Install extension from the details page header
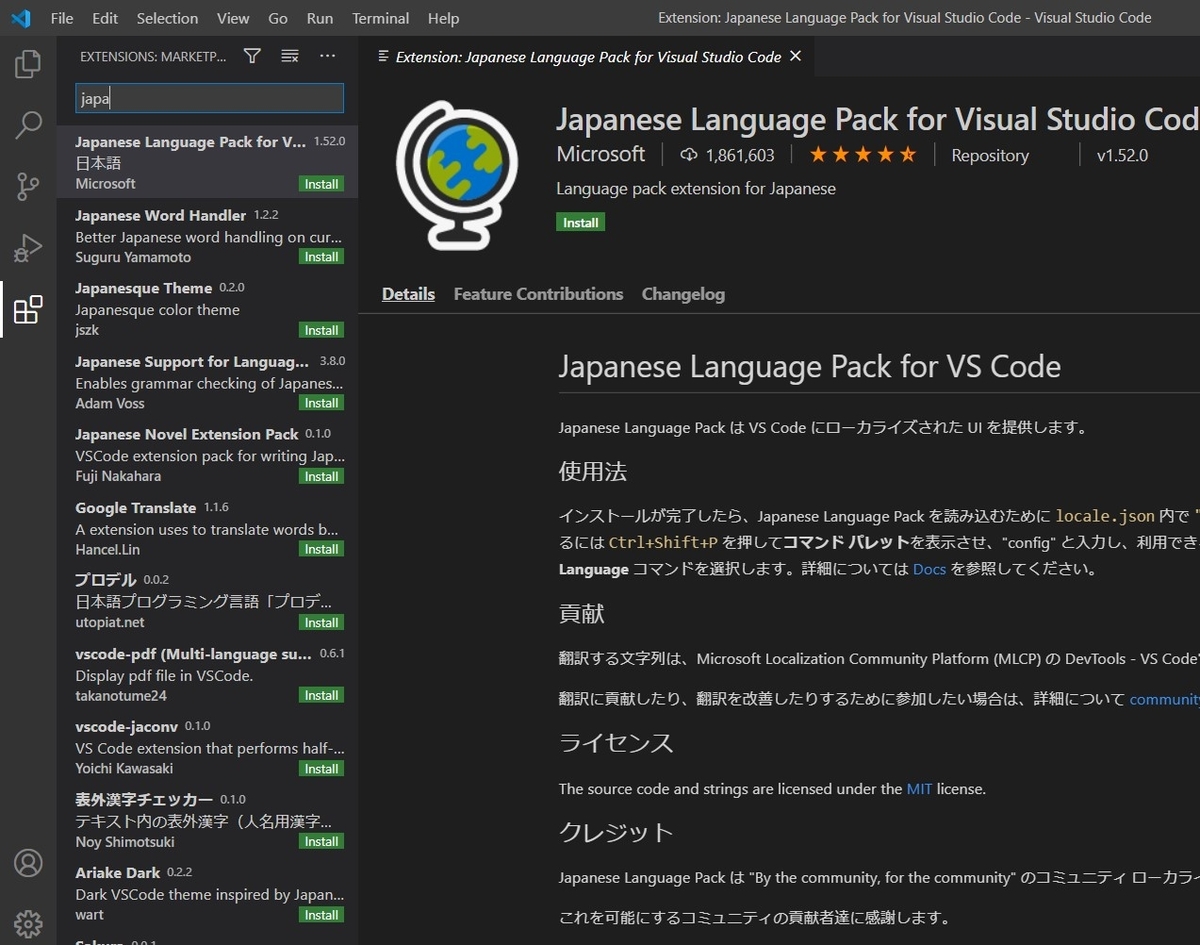1200x945 pixels. tap(580, 222)
